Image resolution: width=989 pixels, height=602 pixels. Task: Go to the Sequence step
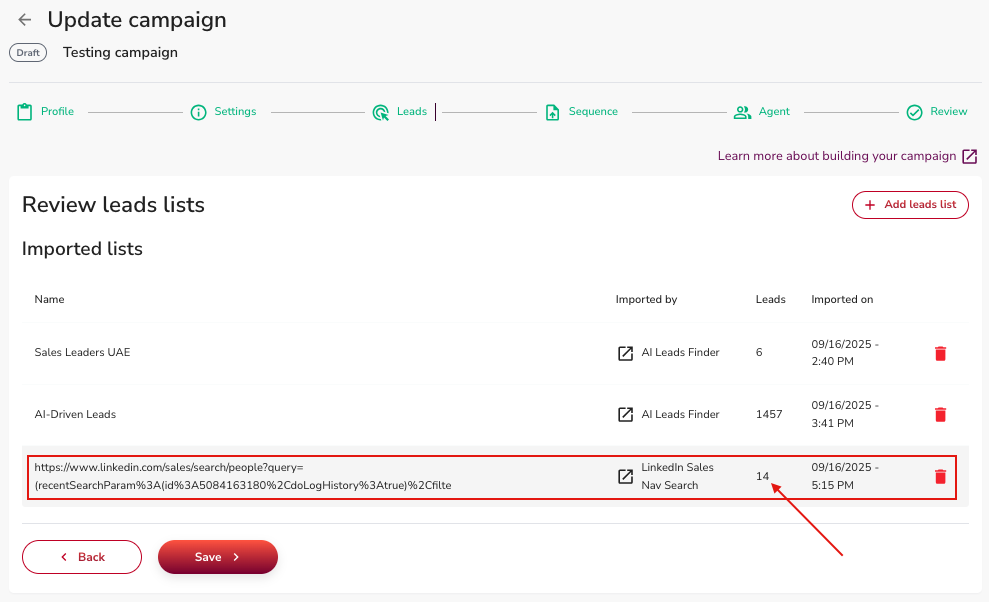(x=592, y=112)
